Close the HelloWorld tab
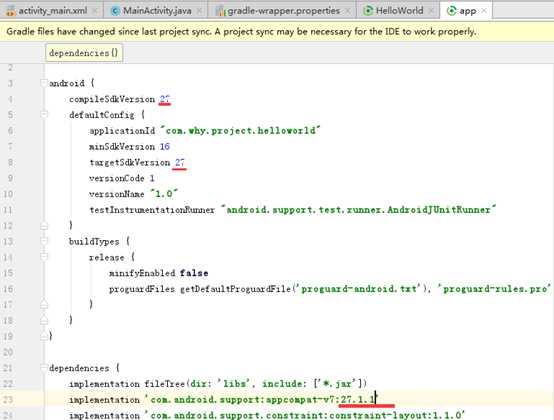 tap(431, 11)
